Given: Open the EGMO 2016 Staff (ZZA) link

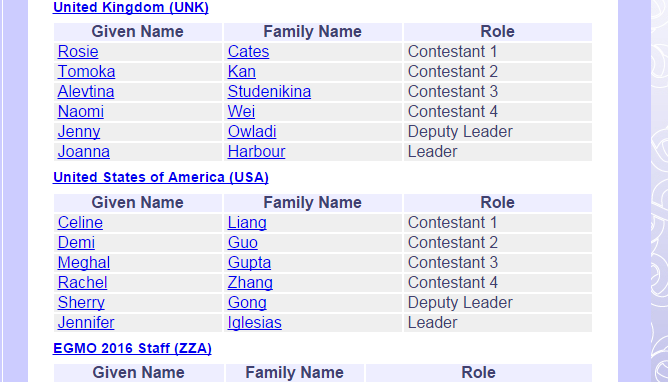Looking at the screenshot, I should tap(132, 348).
